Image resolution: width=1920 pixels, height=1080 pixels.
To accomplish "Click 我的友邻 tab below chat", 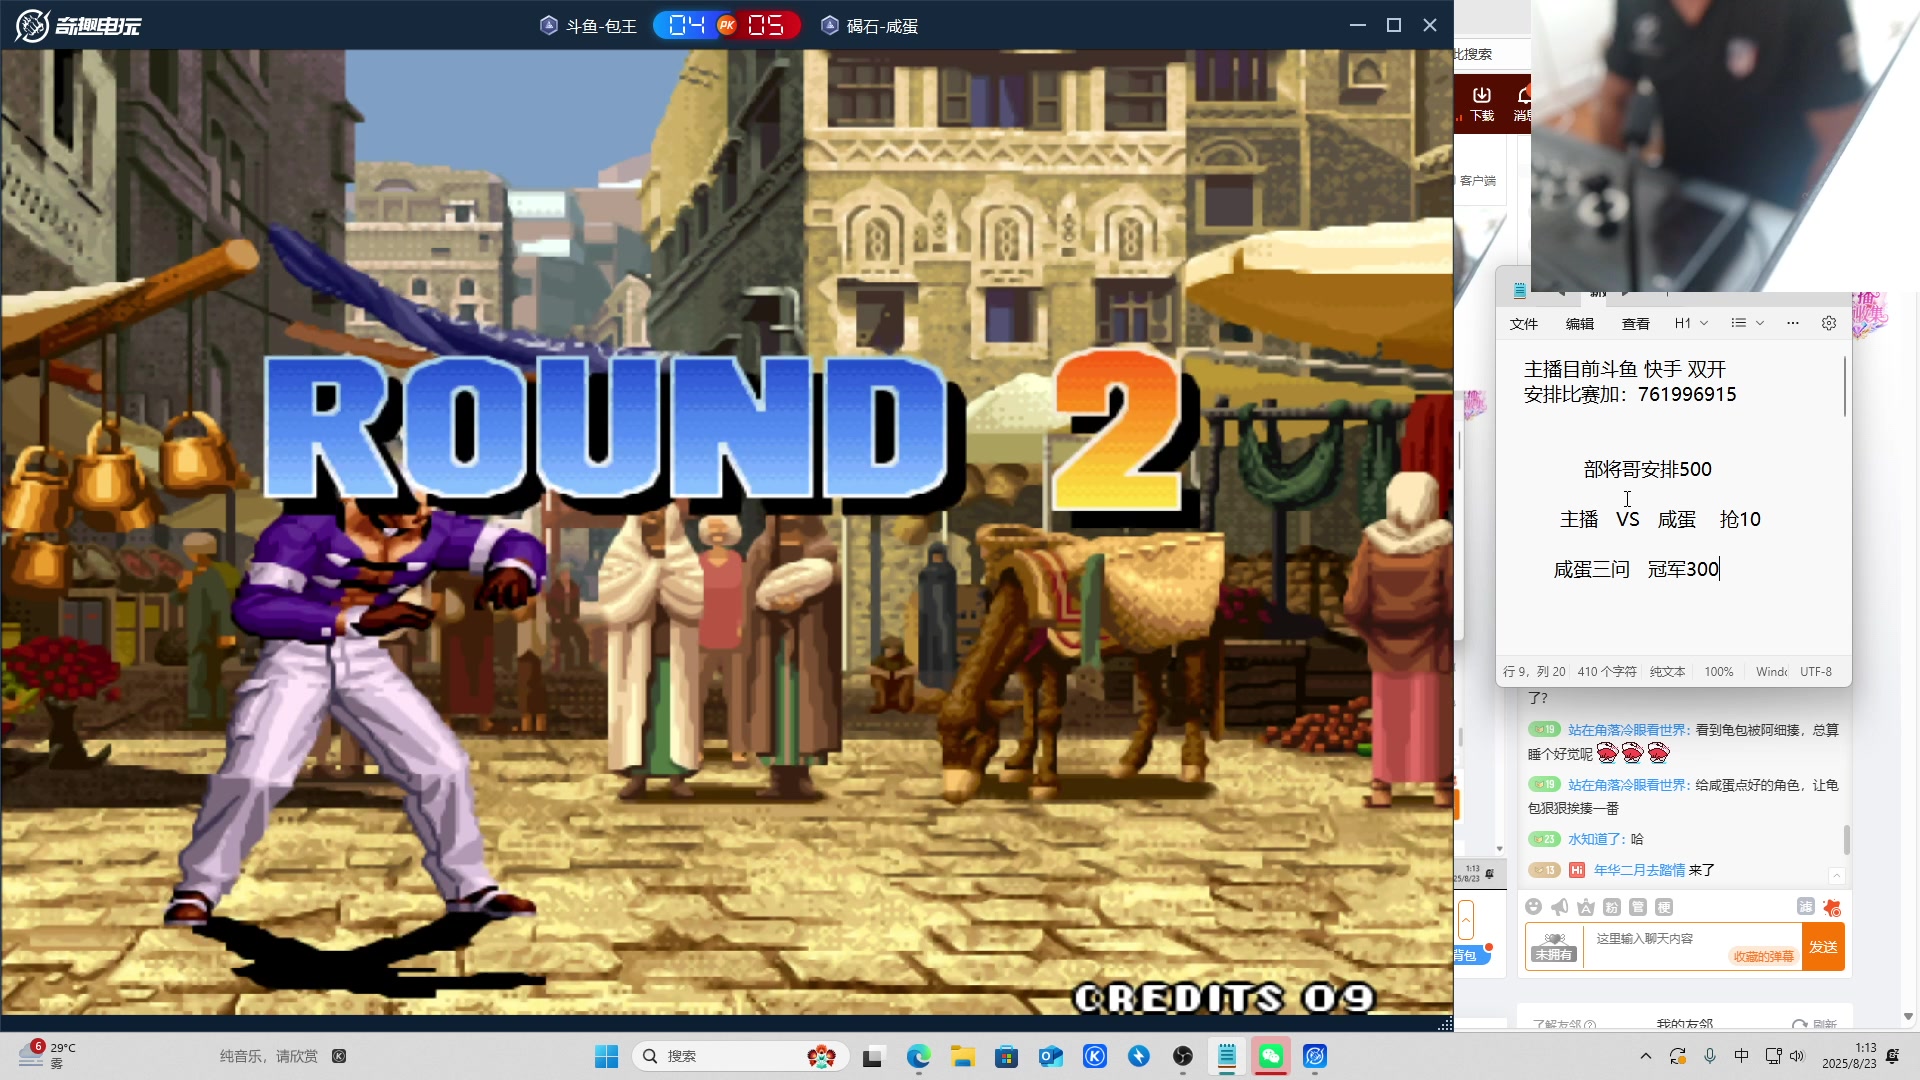I will click(1684, 1024).
